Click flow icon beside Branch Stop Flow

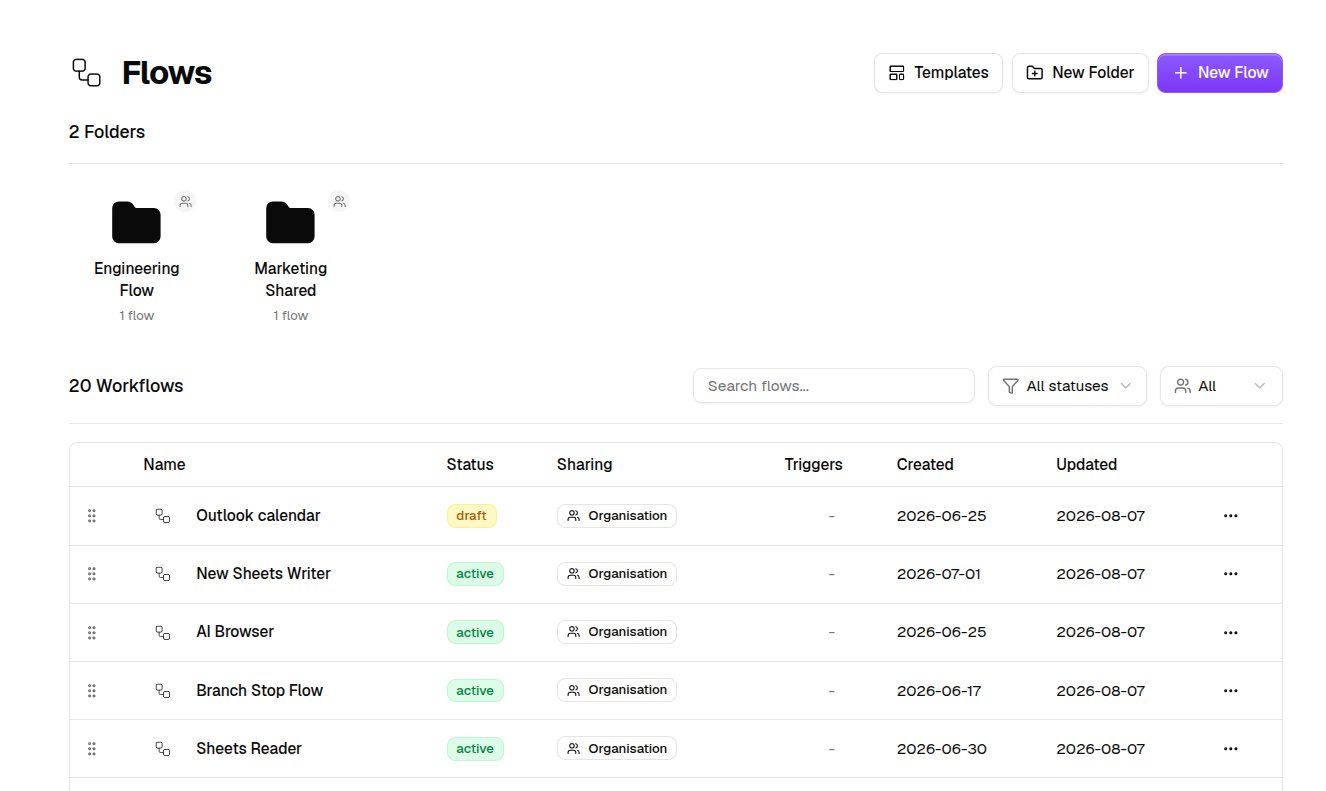point(163,690)
